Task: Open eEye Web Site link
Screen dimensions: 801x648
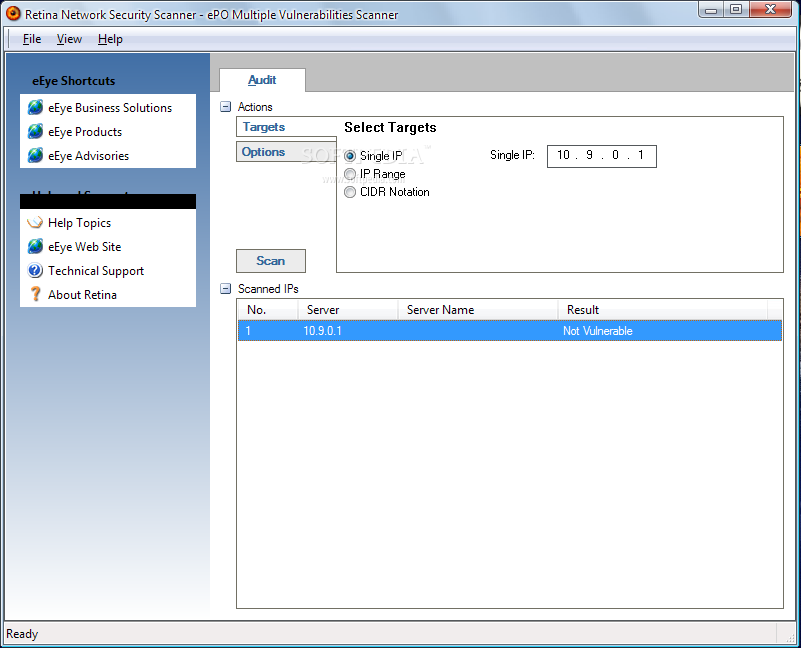Action: coord(84,247)
